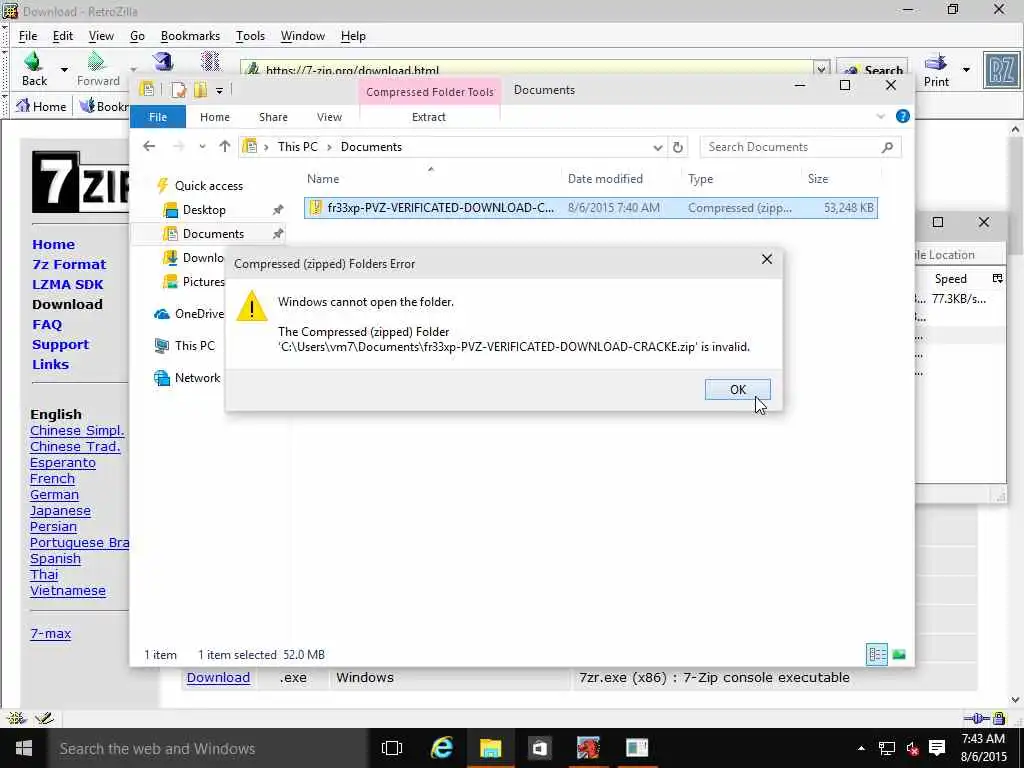Open the Explorer quick access toolbar dropdown
This screenshot has height=768, width=1024.
(219, 90)
